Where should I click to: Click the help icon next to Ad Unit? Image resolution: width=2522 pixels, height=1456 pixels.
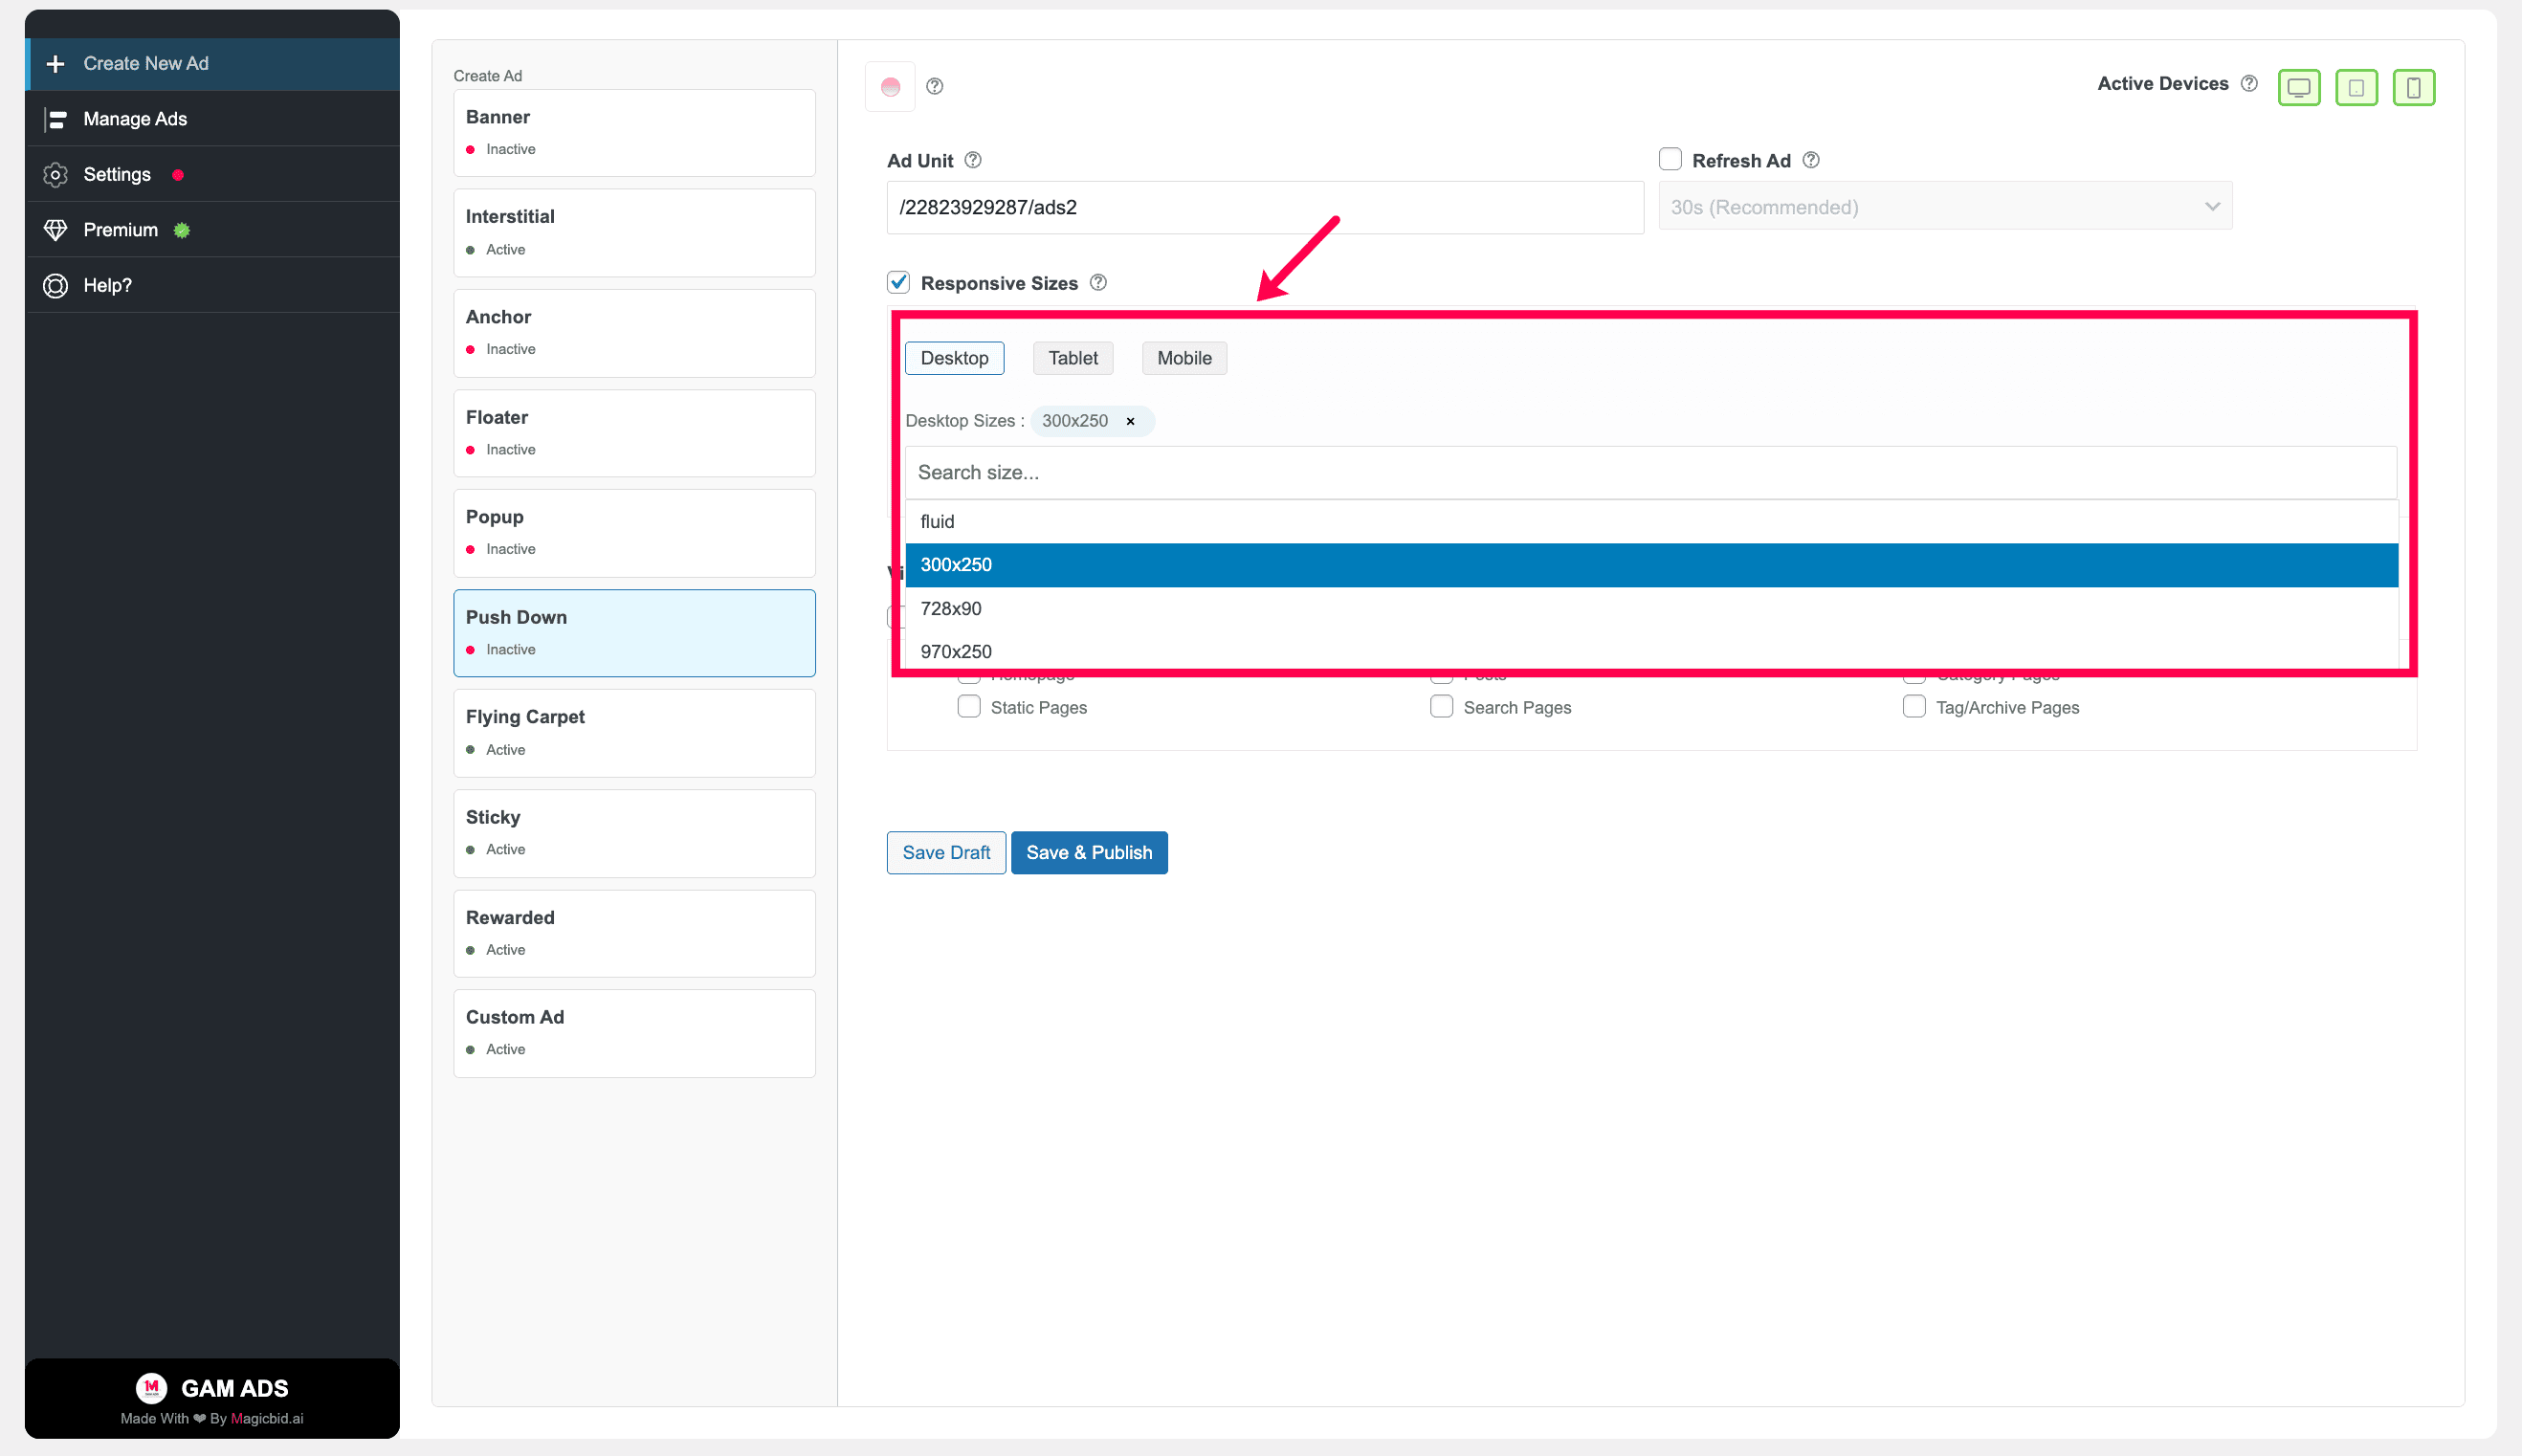click(973, 160)
